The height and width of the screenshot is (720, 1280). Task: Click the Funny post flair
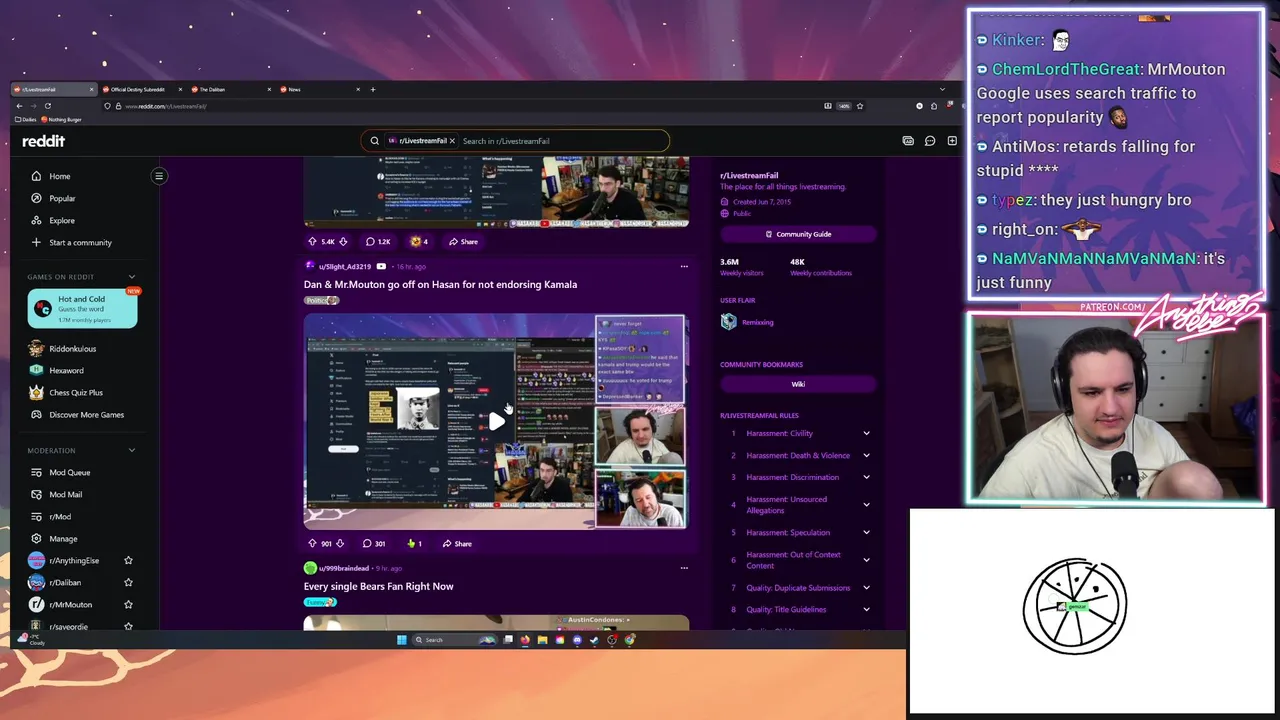pos(320,602)
